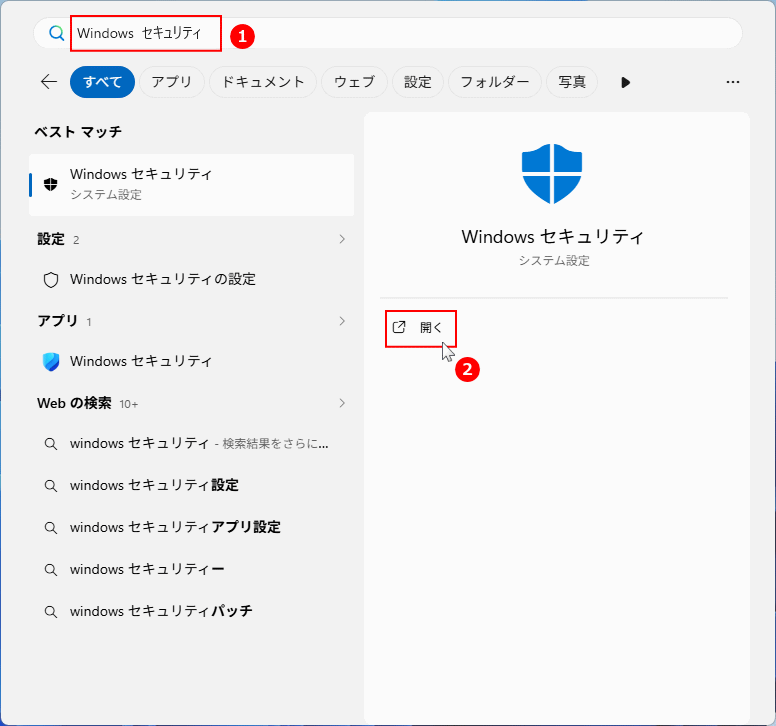Search web for windows セキュリティアプリ設定
The width and height of the screenshot is (776, 726).
(192, 528)
